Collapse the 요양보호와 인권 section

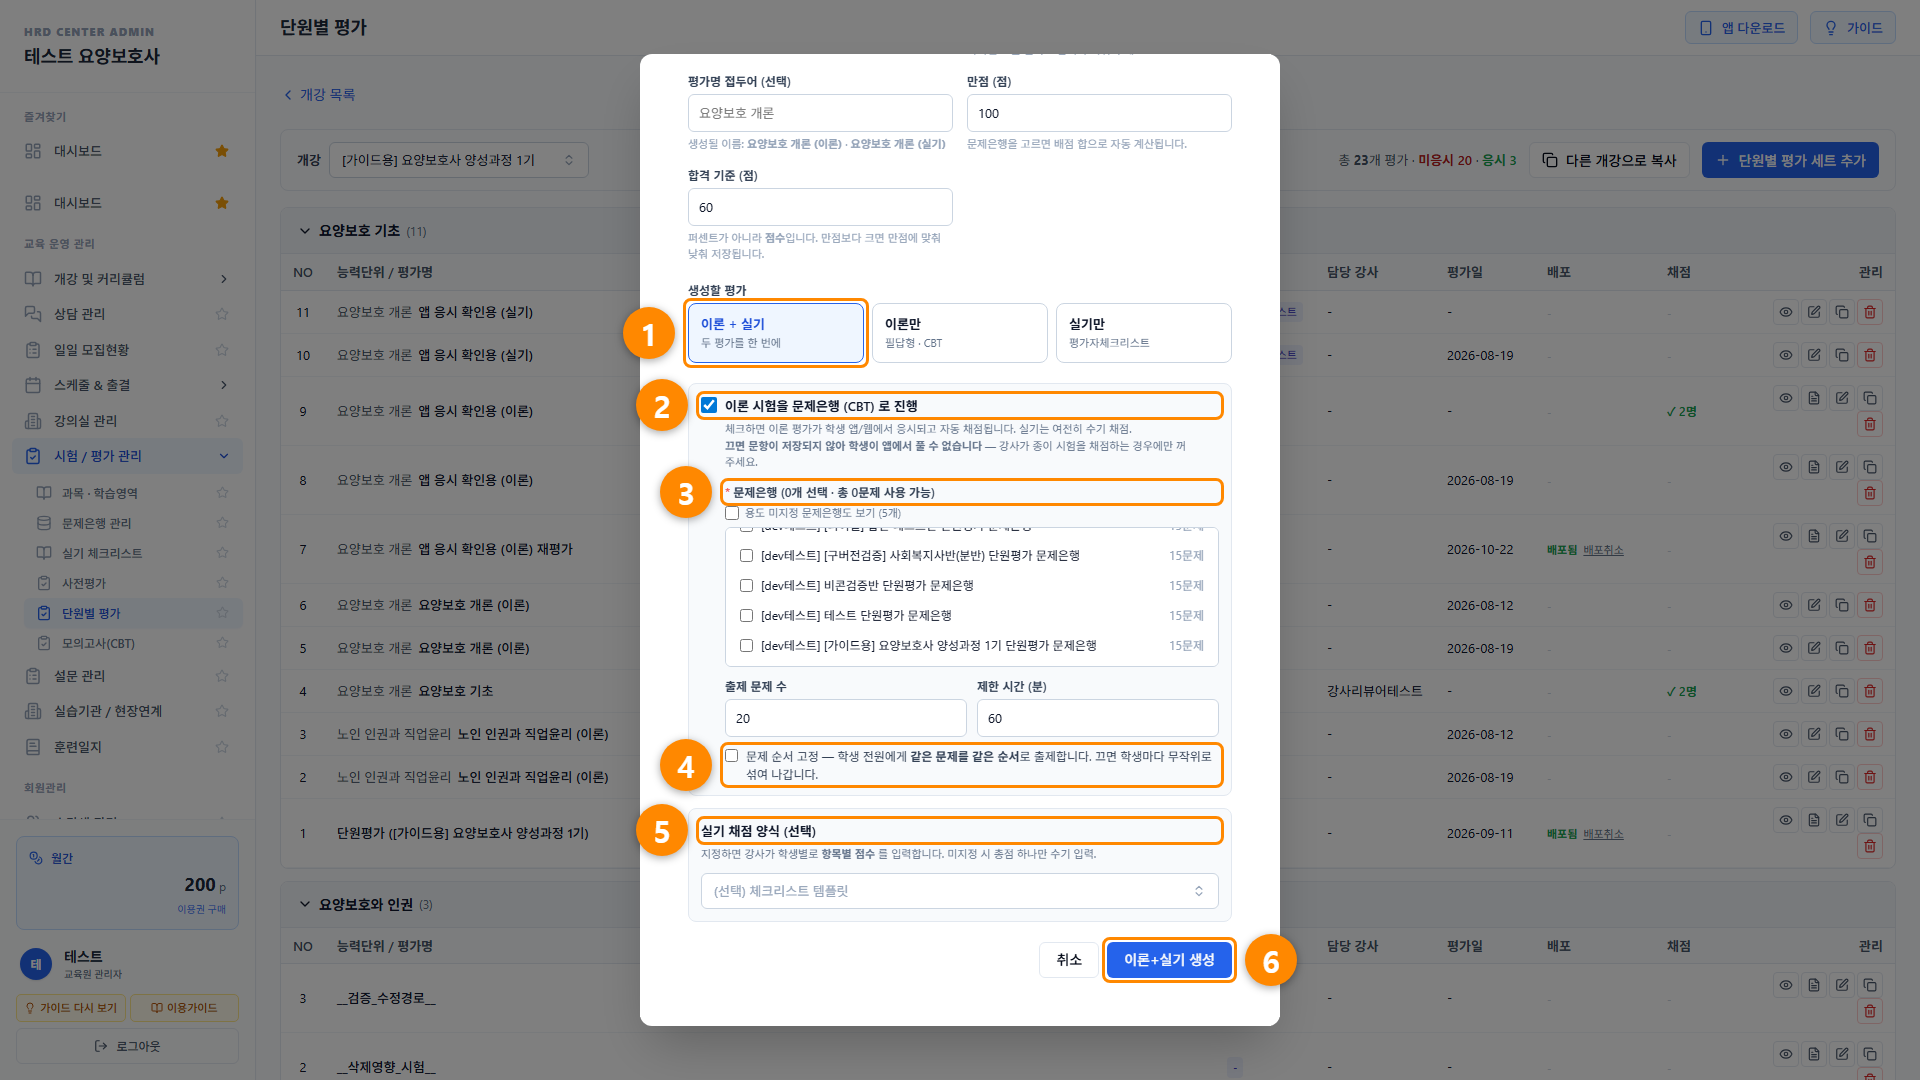305,904
